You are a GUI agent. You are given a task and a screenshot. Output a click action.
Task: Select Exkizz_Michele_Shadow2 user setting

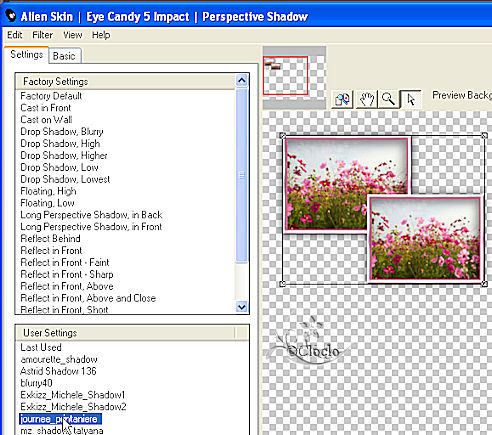(73, 407)
